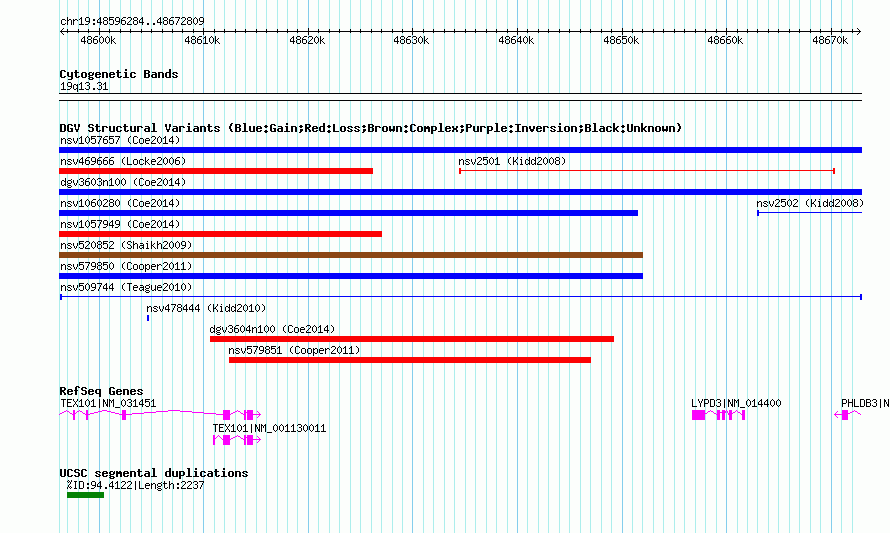This screenshot has height=533, width=890.
Task: Click the PHLDB3 gene exon glyph
Action: pos(847,415)
